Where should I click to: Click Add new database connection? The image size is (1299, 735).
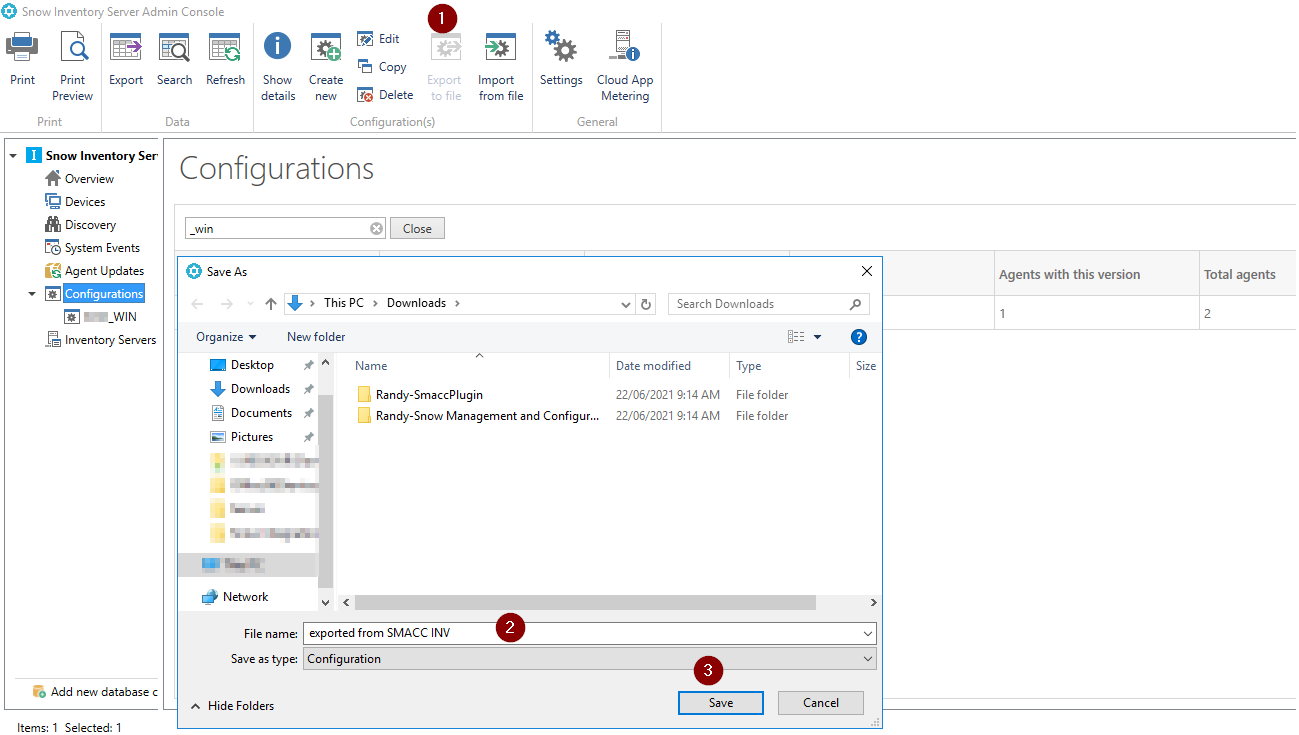[95, 692]
